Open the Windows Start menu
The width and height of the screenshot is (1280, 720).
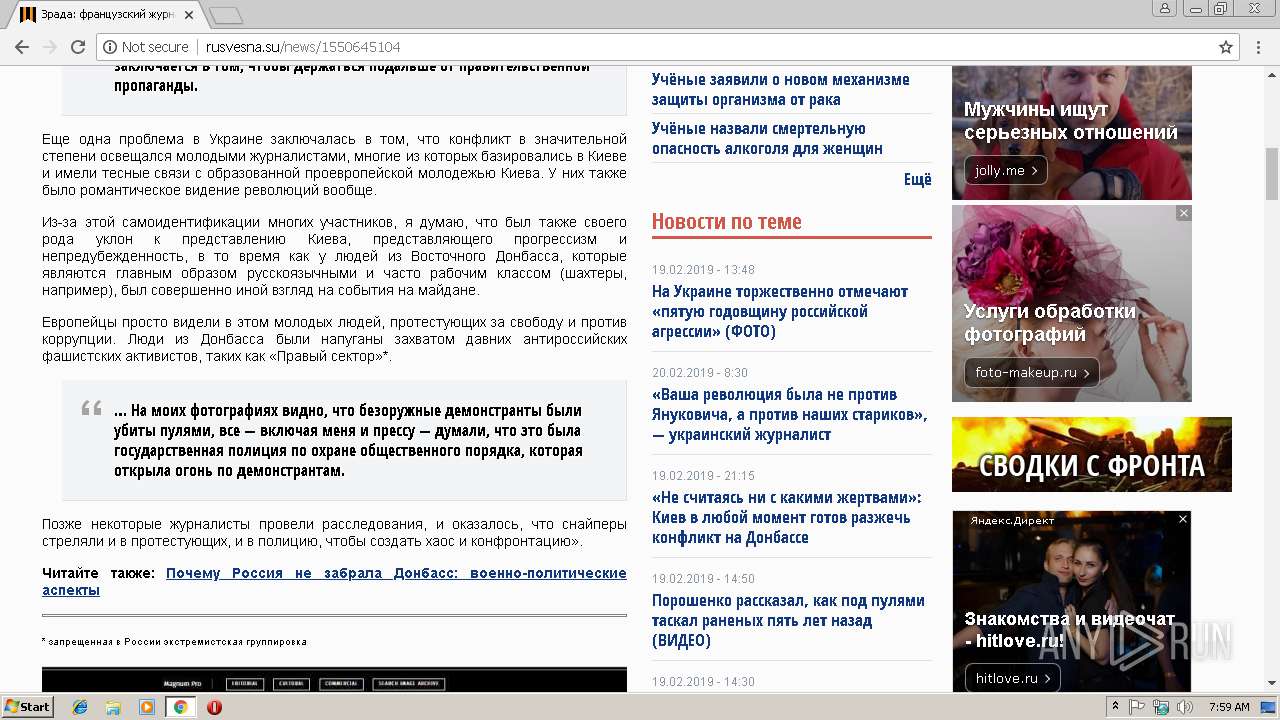pyautogui.click(x=27, y=707)
